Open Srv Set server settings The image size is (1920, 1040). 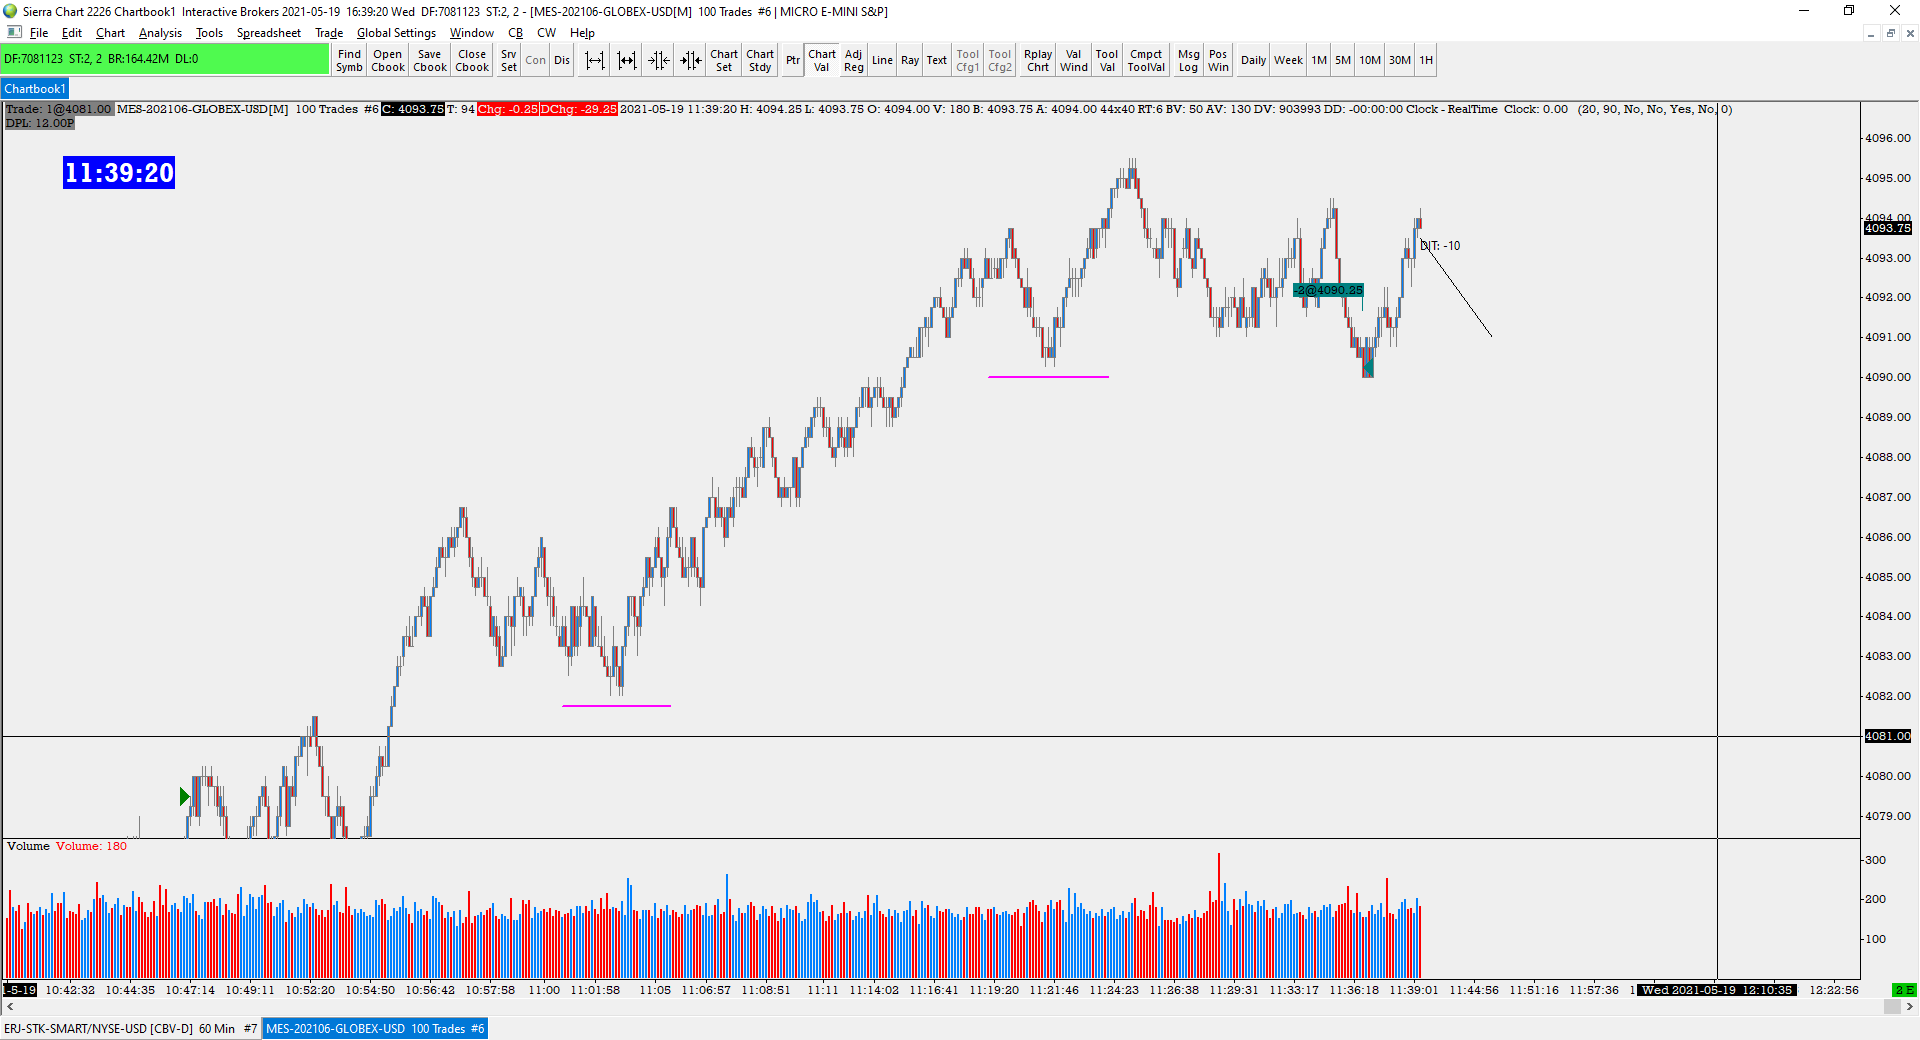pos(509,60)
